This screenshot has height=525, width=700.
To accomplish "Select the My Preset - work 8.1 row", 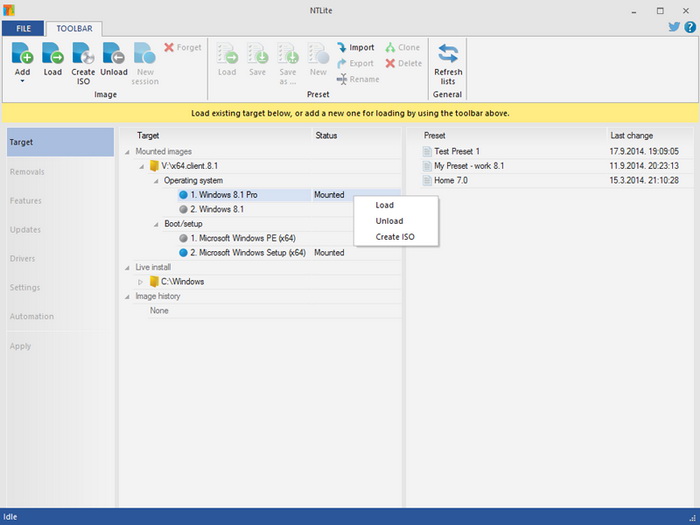I will [x=557, y=166].
